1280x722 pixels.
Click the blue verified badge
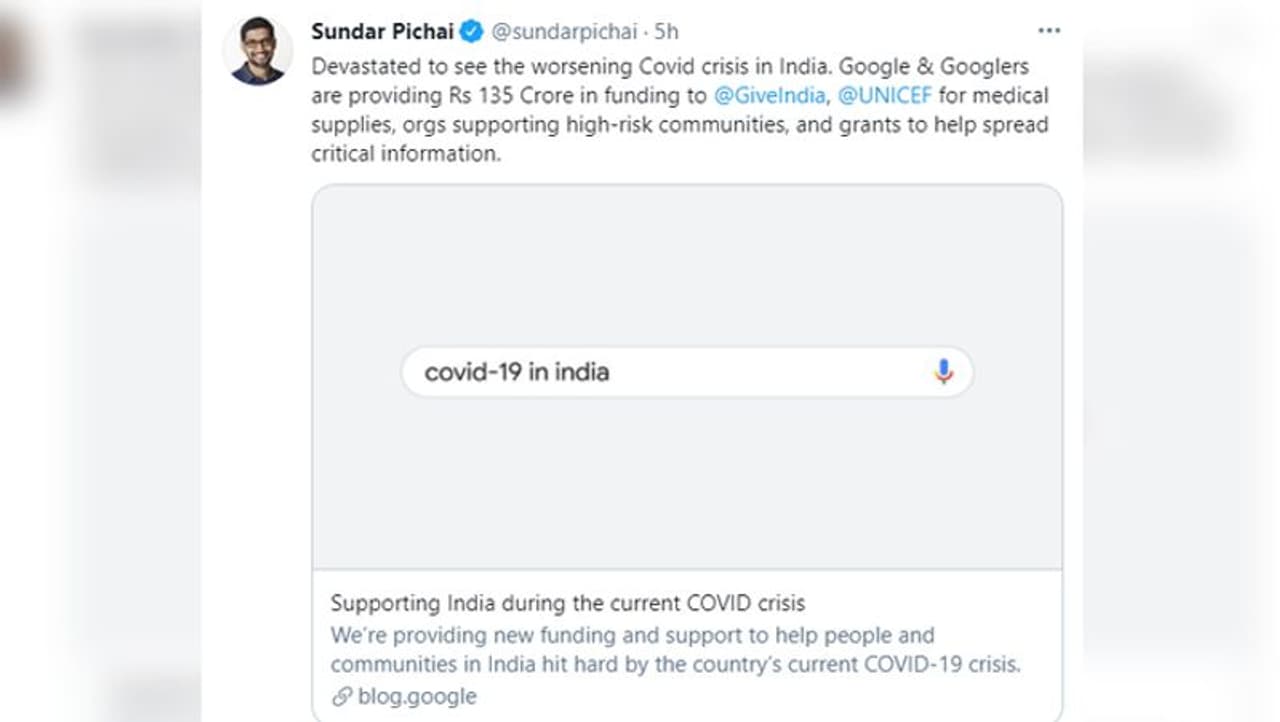pos(471,32)
